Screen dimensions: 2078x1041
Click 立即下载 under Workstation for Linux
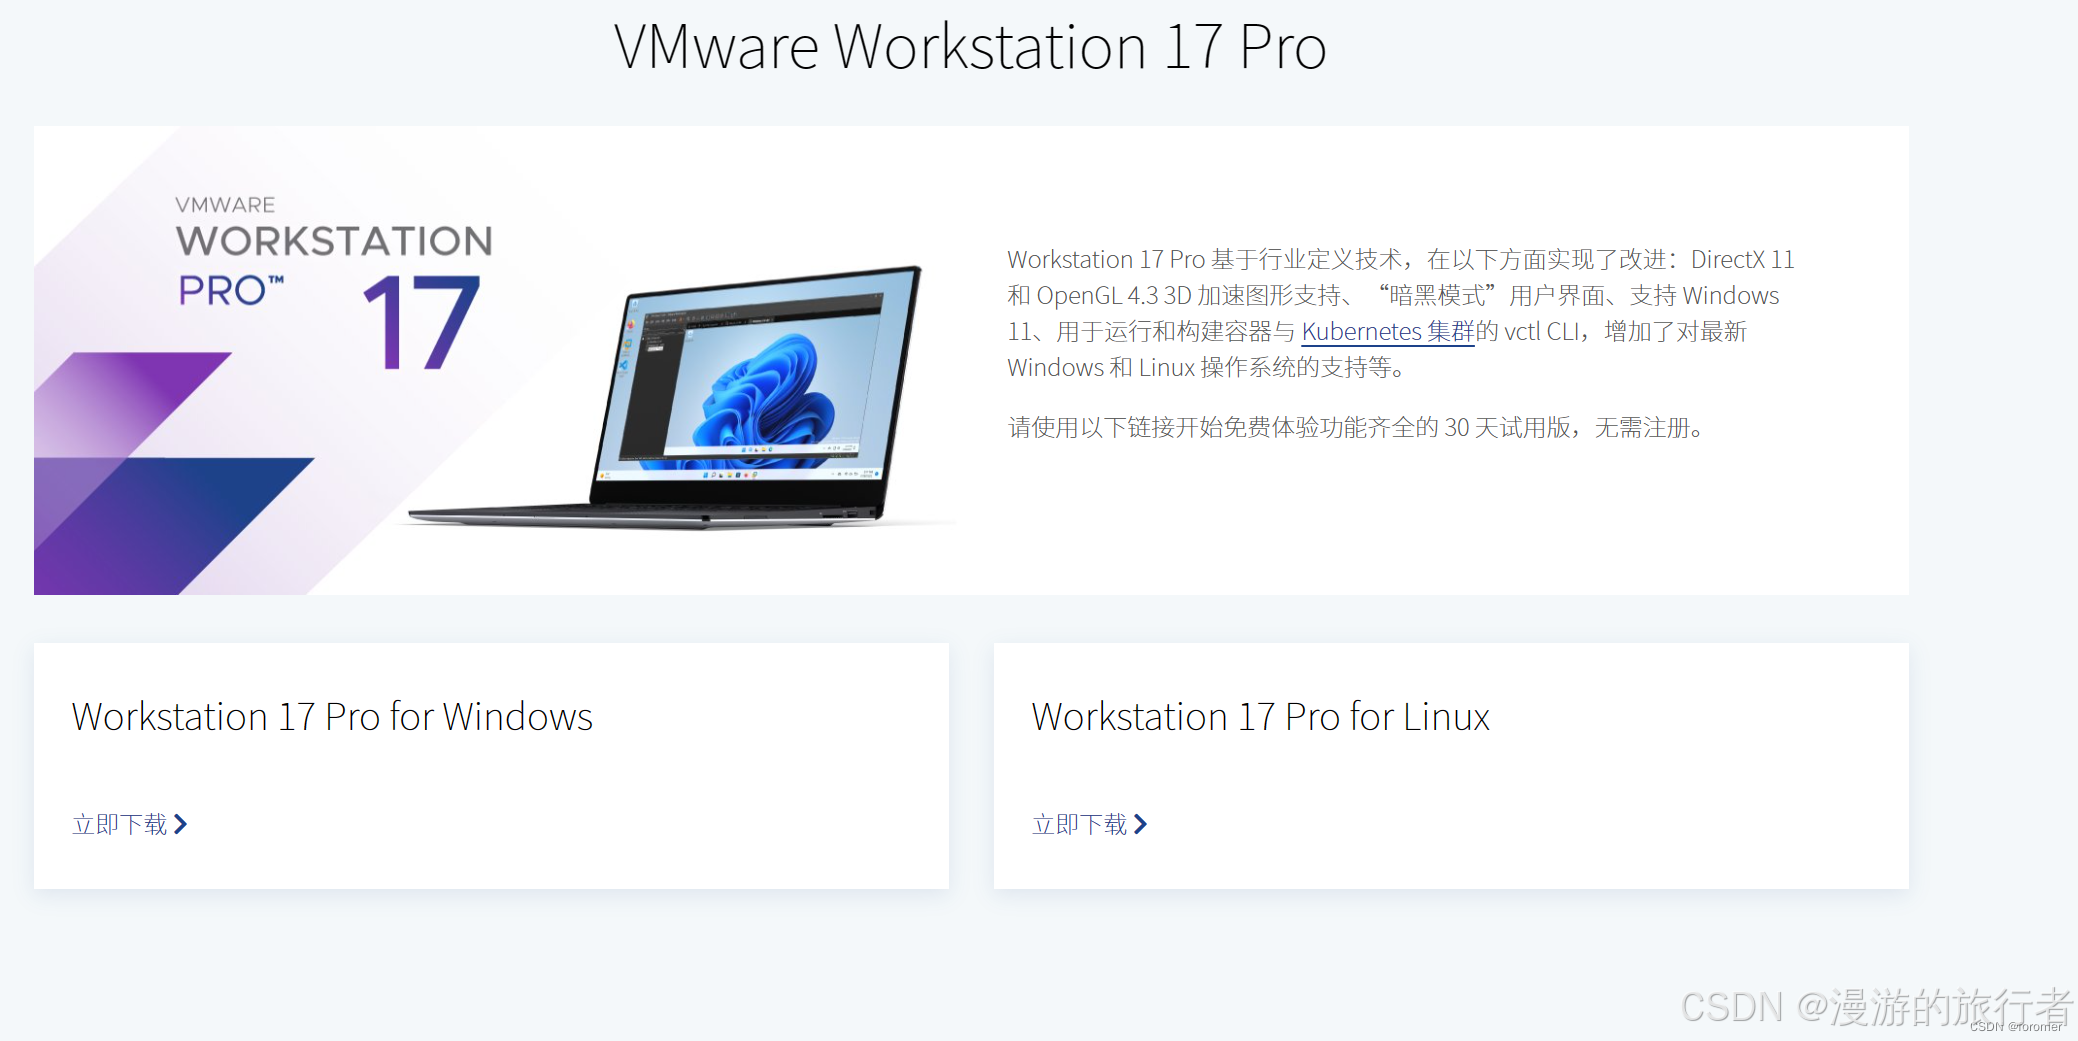tap(1079, 824)
